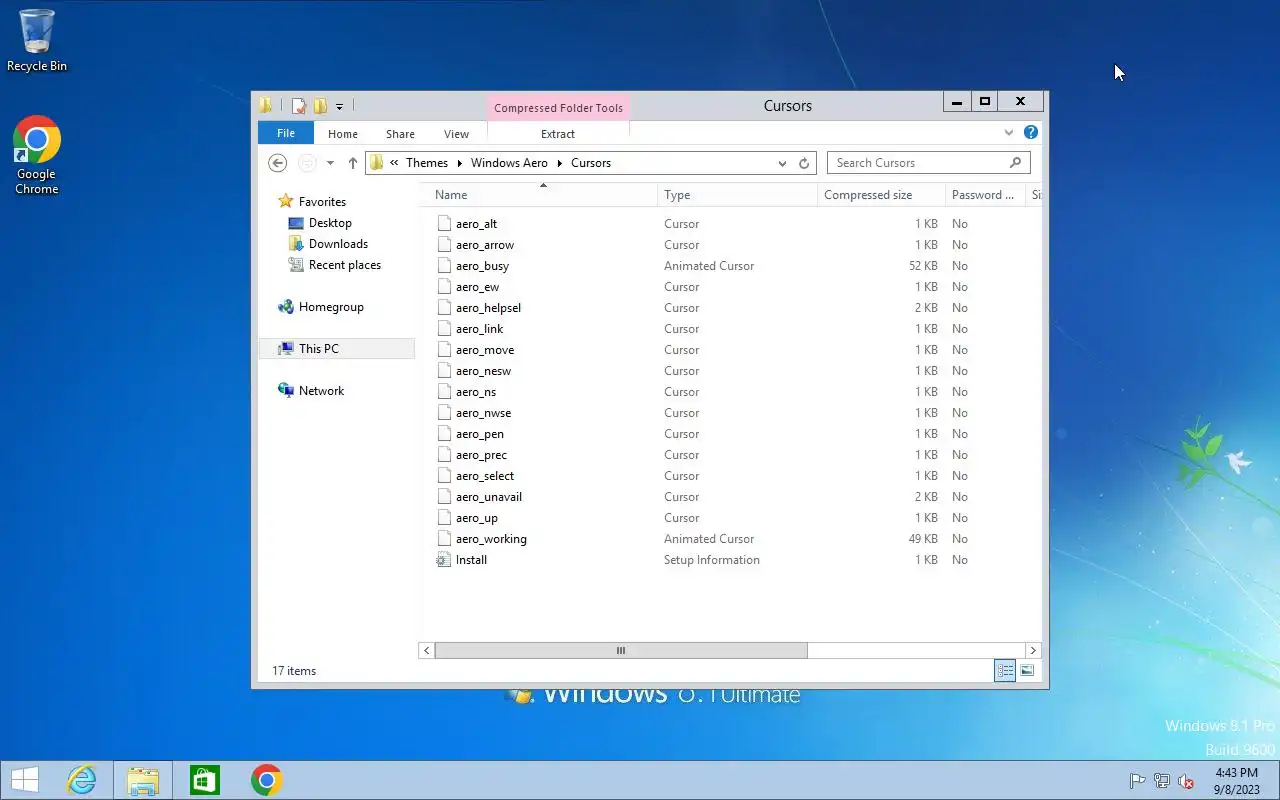Viewport: 1280px width, 800px height.
Task: Select Favorites in the navigation pane
Action: click(322, 202)
